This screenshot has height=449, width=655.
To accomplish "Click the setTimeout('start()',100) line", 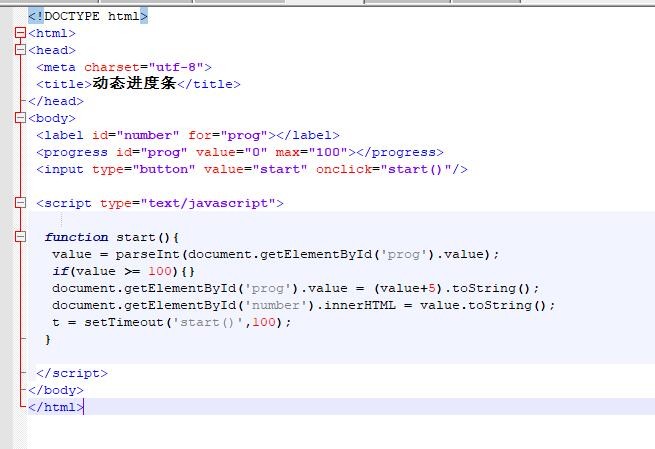I will (x=171, y=322).
